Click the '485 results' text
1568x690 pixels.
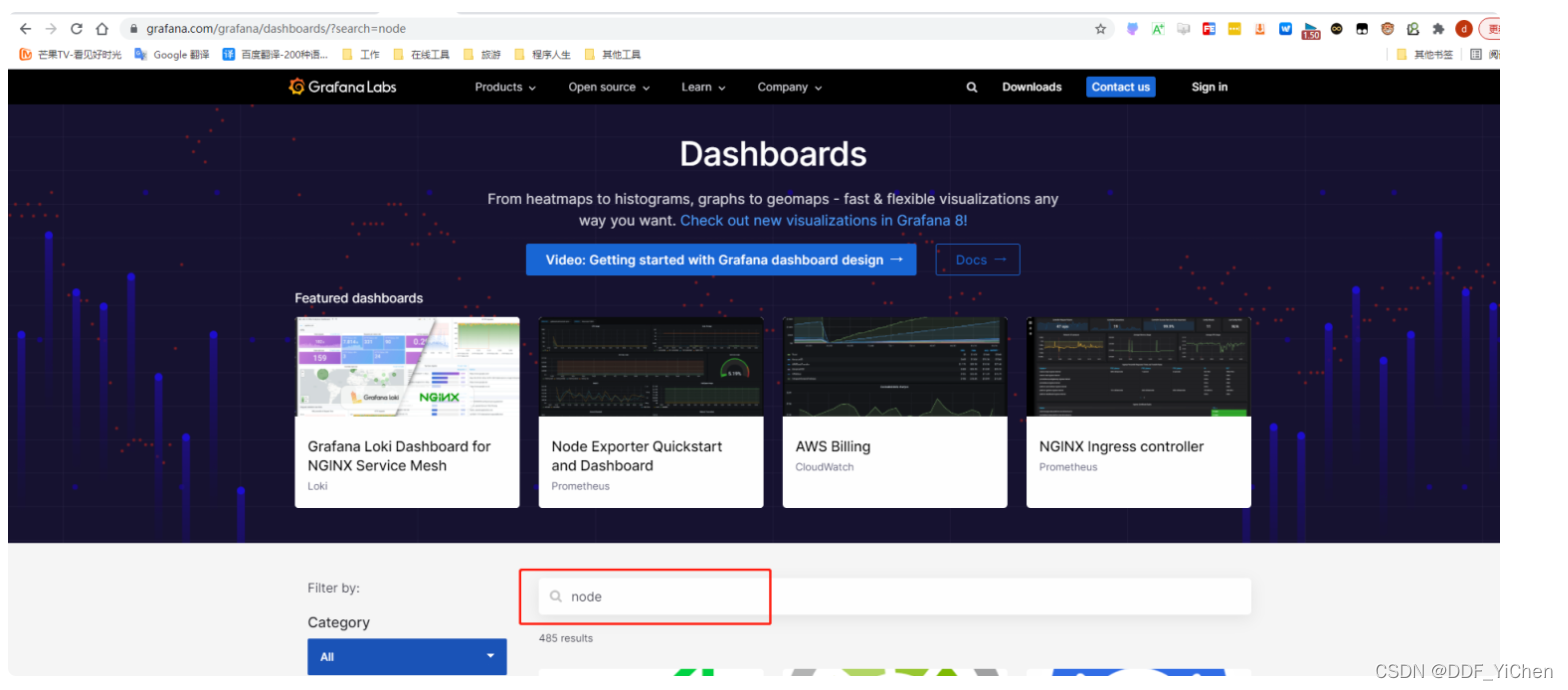pos(566,638)
